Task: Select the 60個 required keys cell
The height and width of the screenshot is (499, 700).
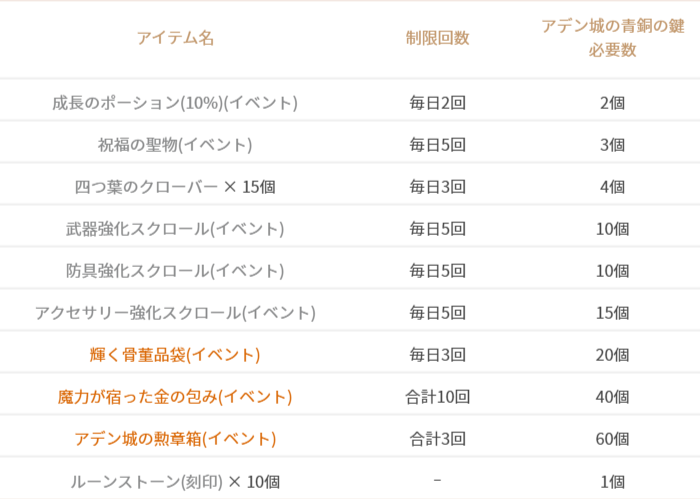Action: click(x=613, y=439)
